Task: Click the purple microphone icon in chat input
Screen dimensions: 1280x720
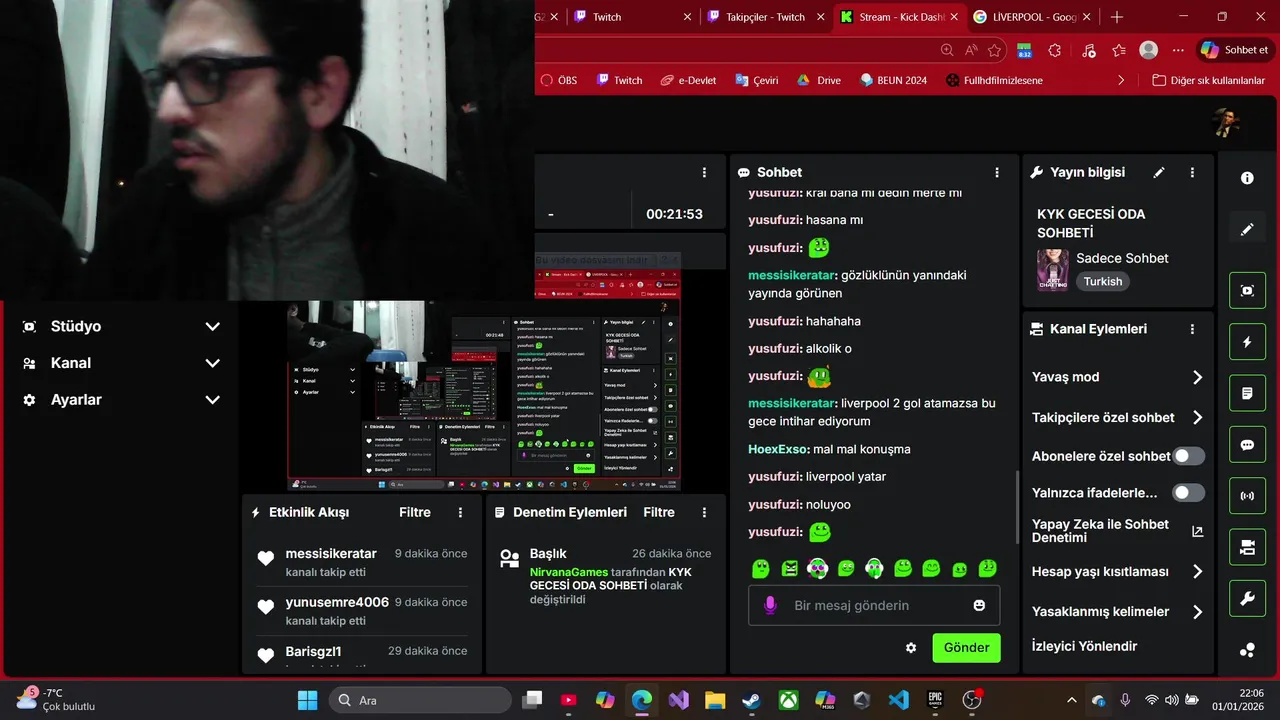Action: (770, 605)
